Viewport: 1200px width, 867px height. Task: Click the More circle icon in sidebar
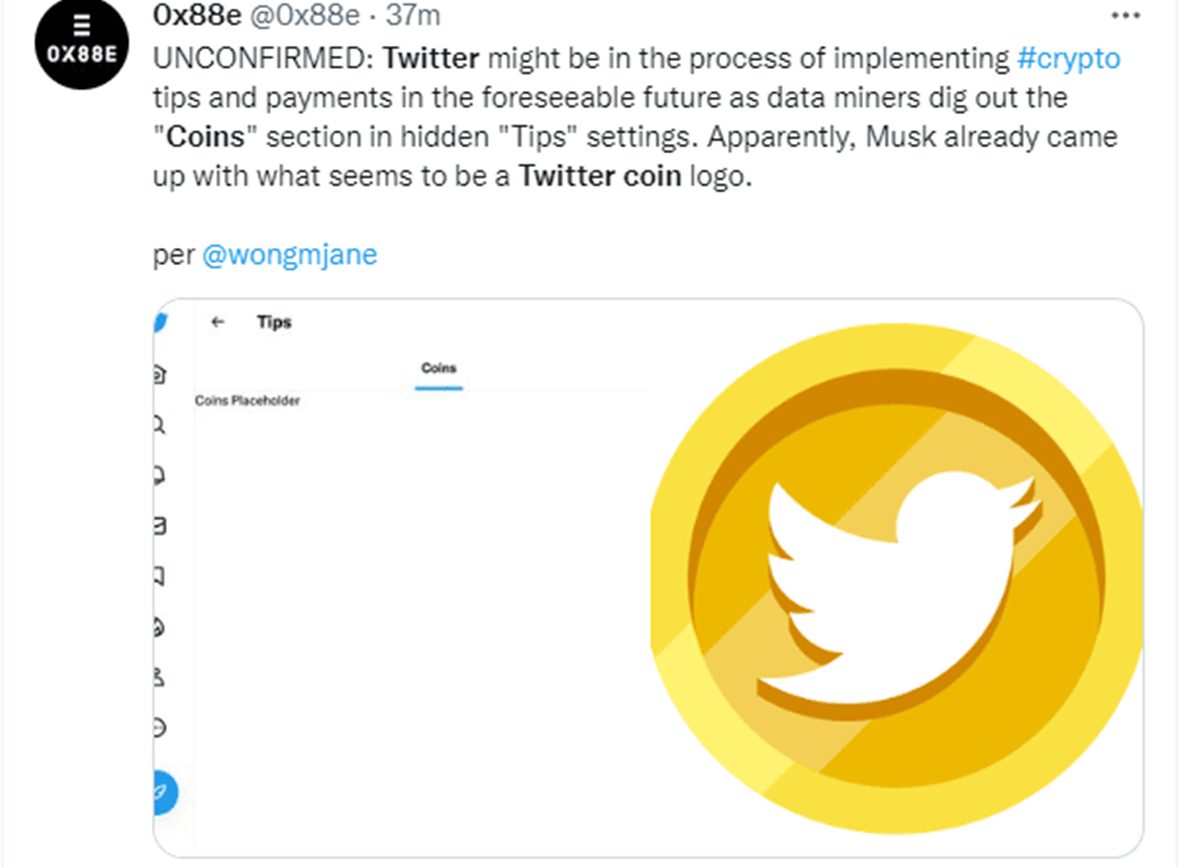pos(159,728)
